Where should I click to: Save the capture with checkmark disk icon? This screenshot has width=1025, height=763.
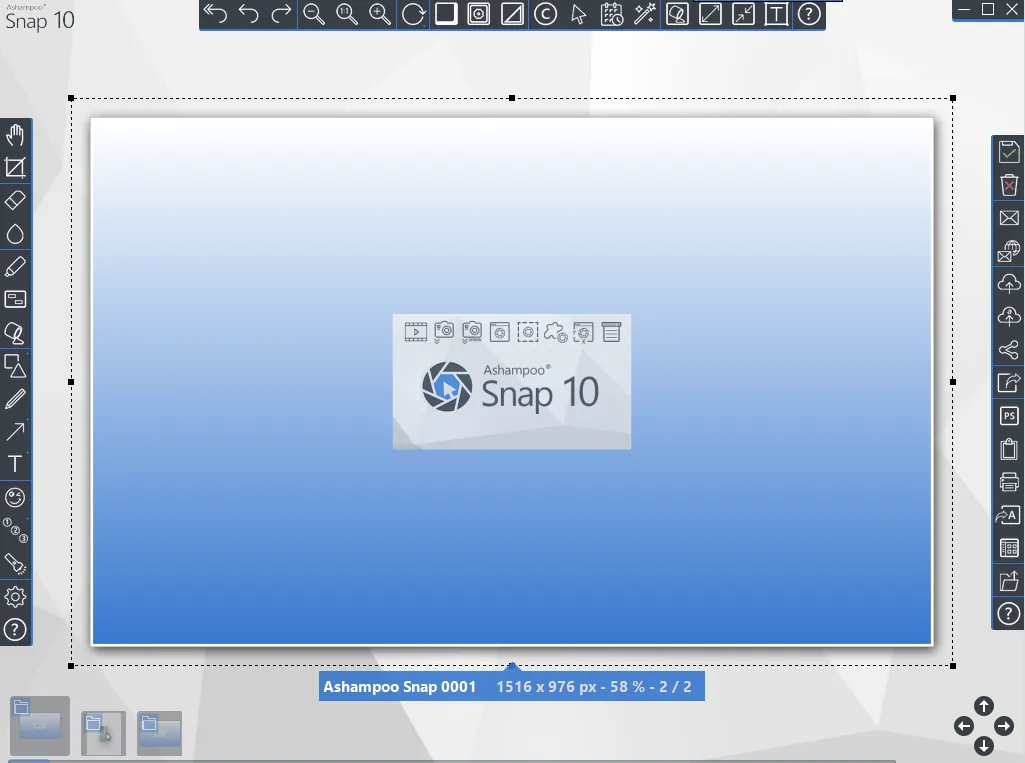[x=1009, y=152]
